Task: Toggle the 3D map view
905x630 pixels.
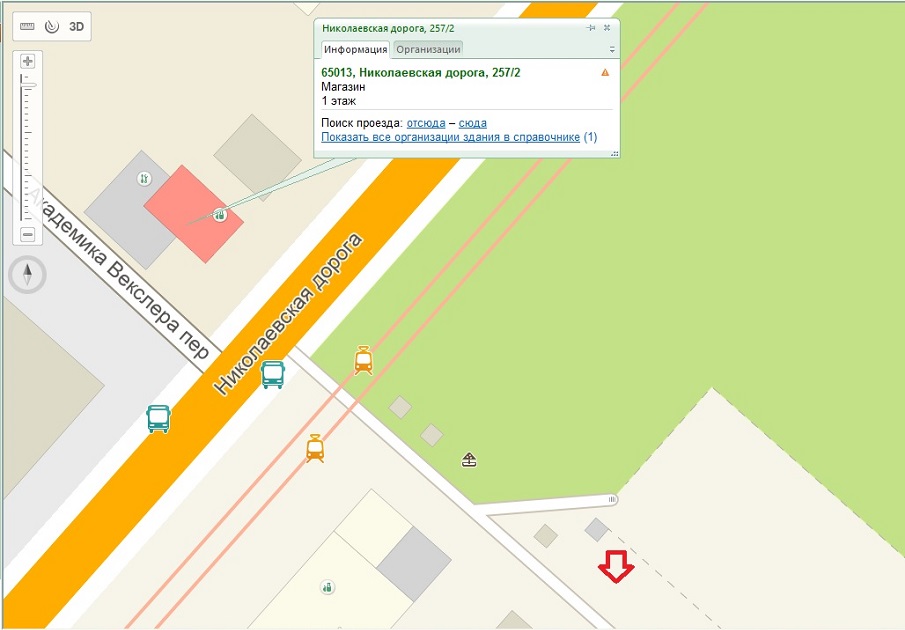Action: (x=76, y=27)
